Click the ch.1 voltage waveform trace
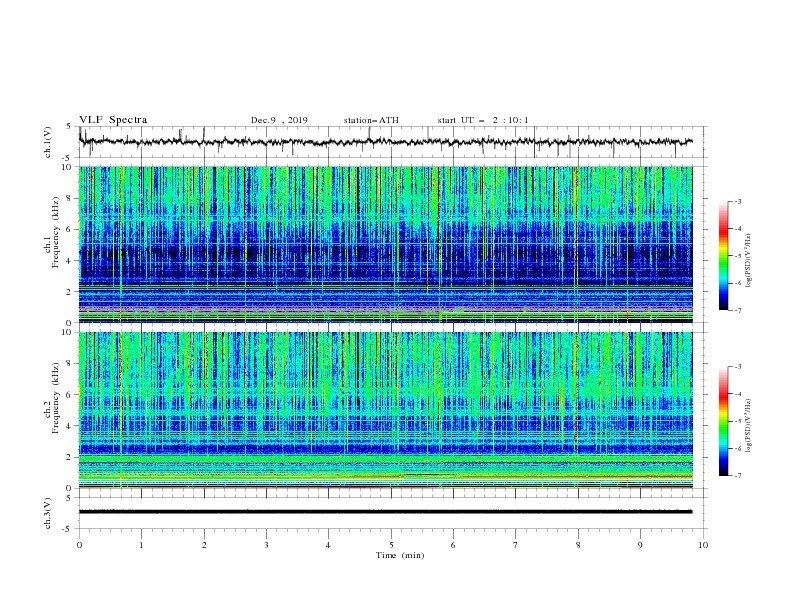This screenshot has height=612, width=792. pyautogui.click(x=385, y=142)
